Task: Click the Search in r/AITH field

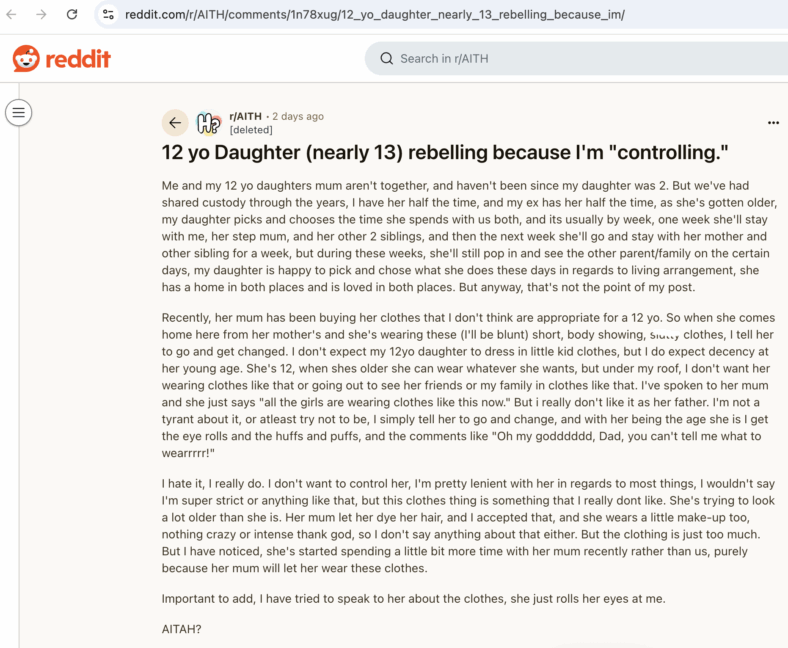Action: 576,58
